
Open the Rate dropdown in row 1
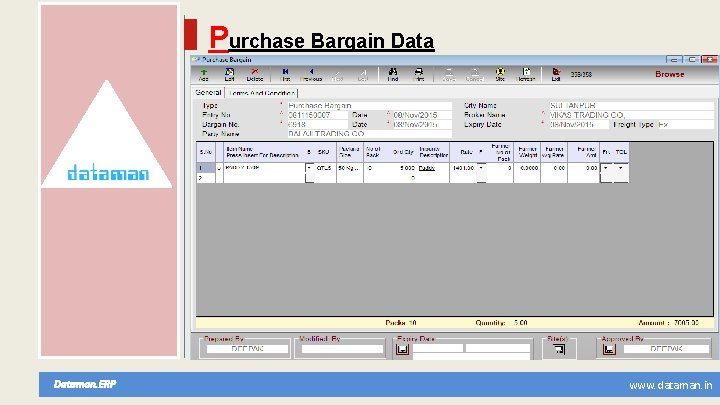(481, 168)
